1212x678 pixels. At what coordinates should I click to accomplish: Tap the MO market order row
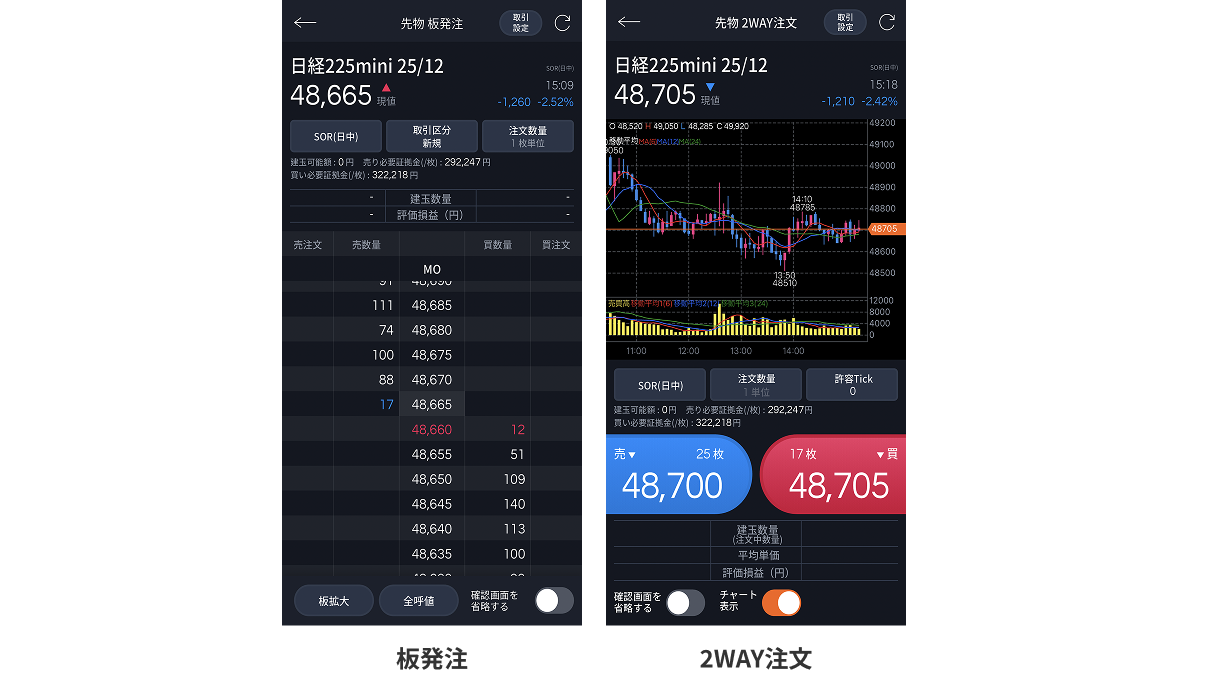pyautogui.click(x=431, y=269)
